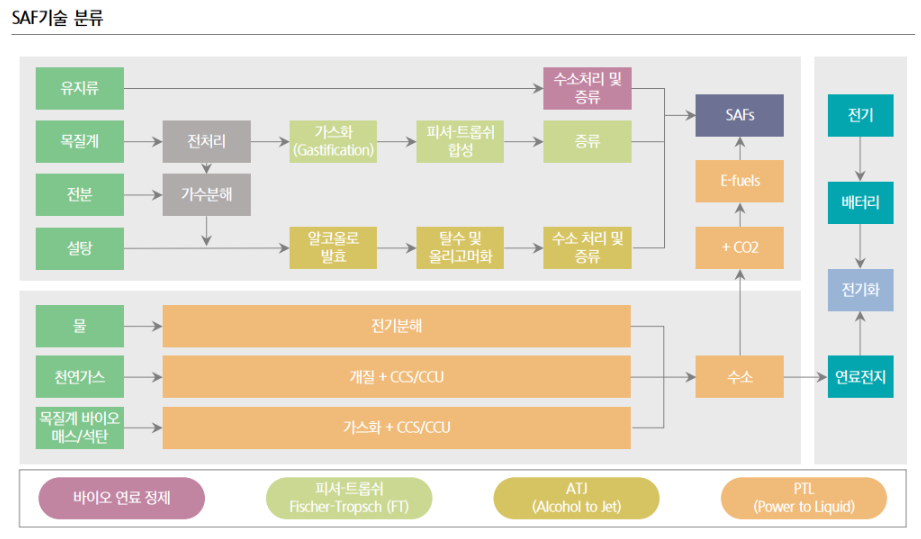Image resolution: width=921 pixels, height=539 pixels.
Task: Click the green '목질계' box above '전분'
Action: [x=80, y=142]
